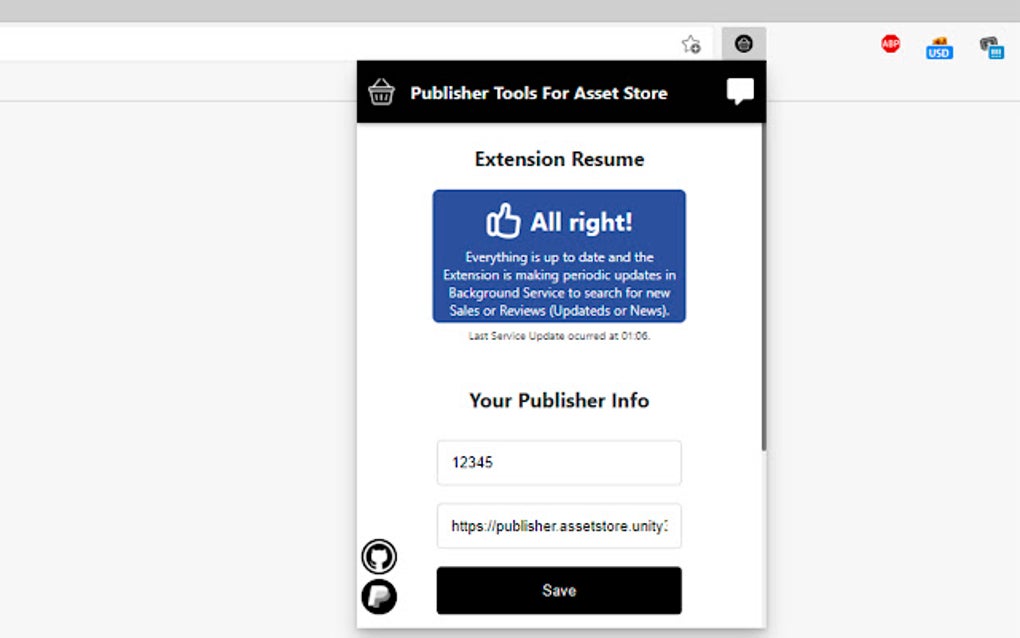Click the screenshot capture extension icon

point(990,46)
